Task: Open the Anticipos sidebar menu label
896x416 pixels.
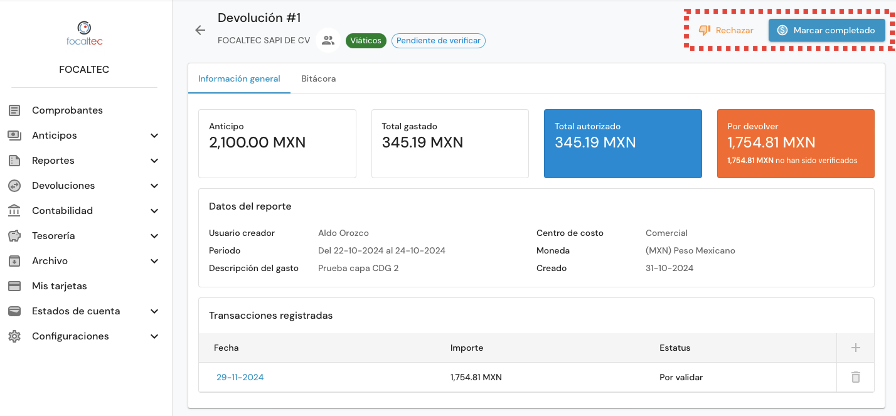Action: click(54, 135)
